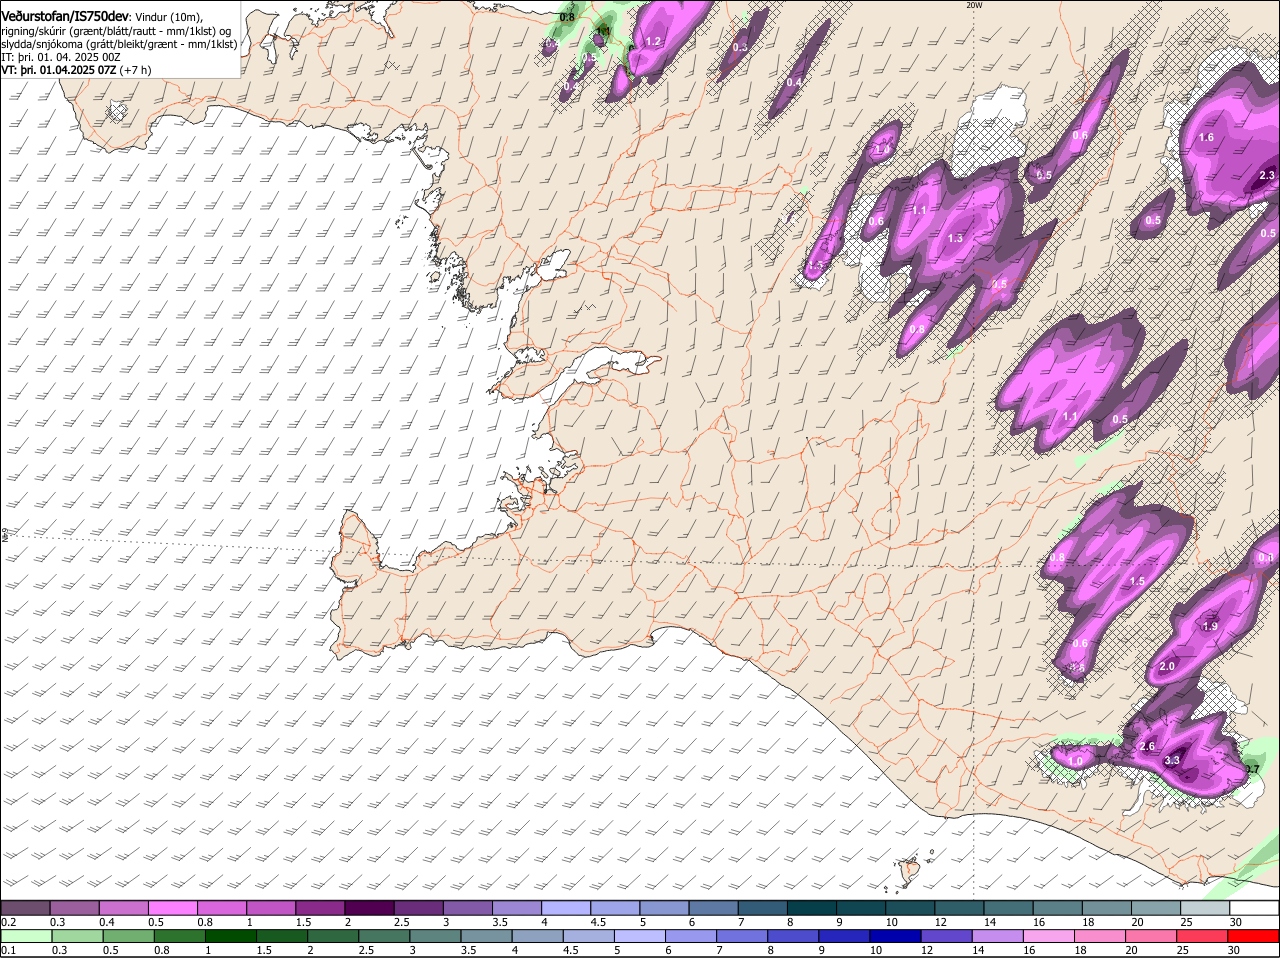The height and width of the screenshot is (958, 1280).
Task: Click upper legend magenta swatch labeled 0.5
Action: point(173,908)
